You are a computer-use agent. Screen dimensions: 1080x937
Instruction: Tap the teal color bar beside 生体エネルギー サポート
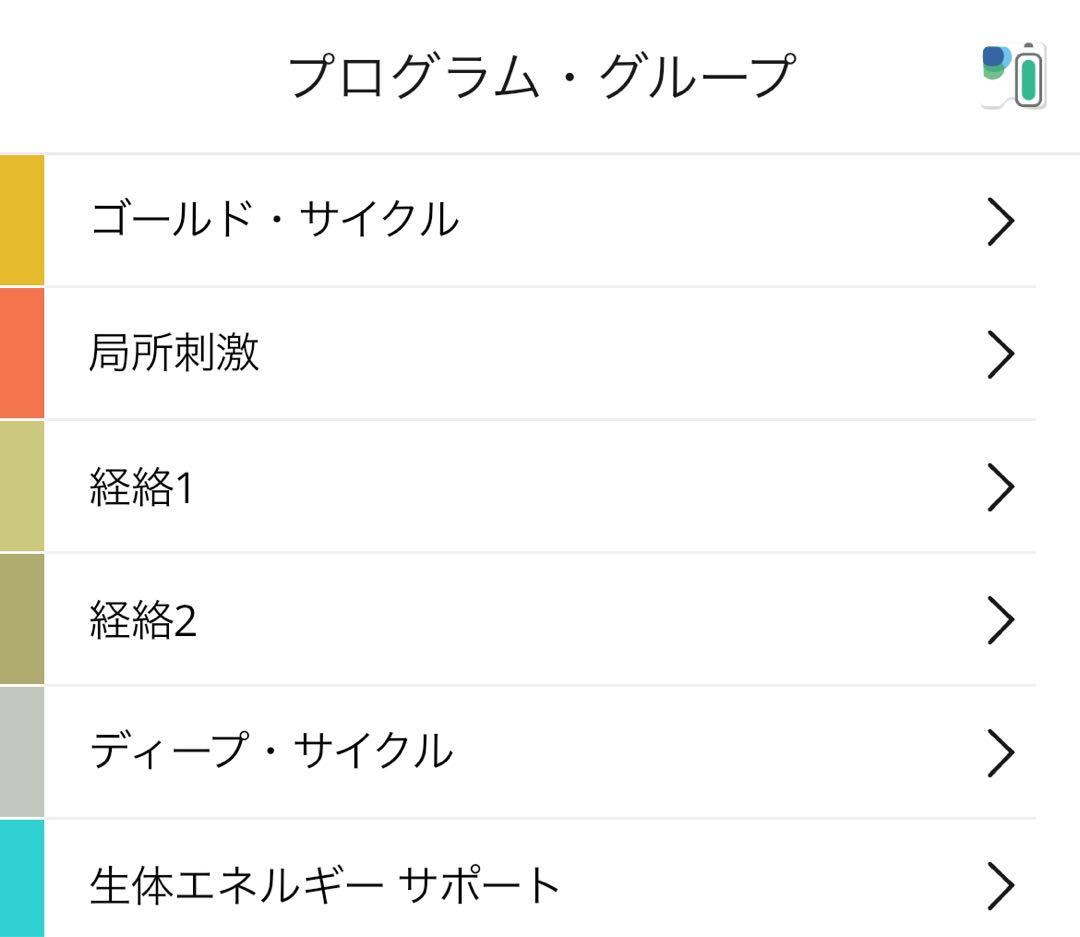21,882
